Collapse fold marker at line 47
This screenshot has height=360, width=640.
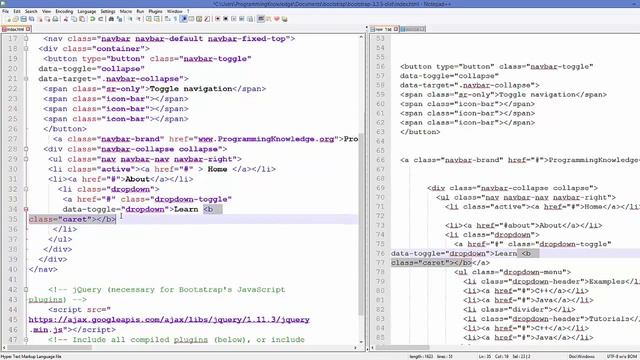pos(26,340)
